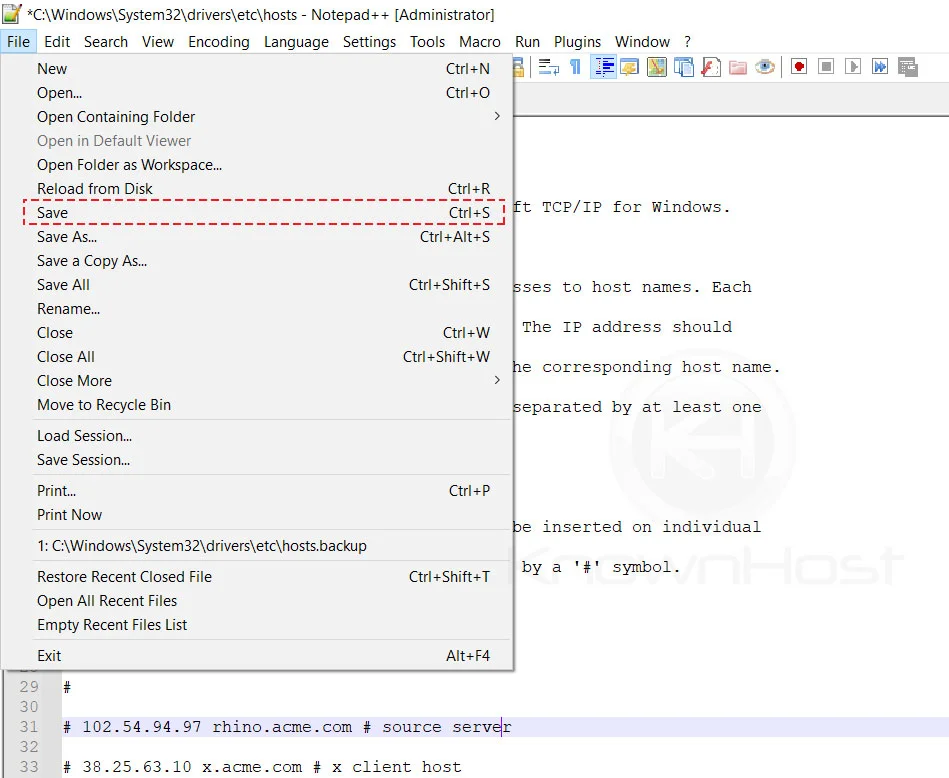949x778 pixels.
Task: Run the macro multiple times
Action: pyautogui.click(x=879, y=66)
